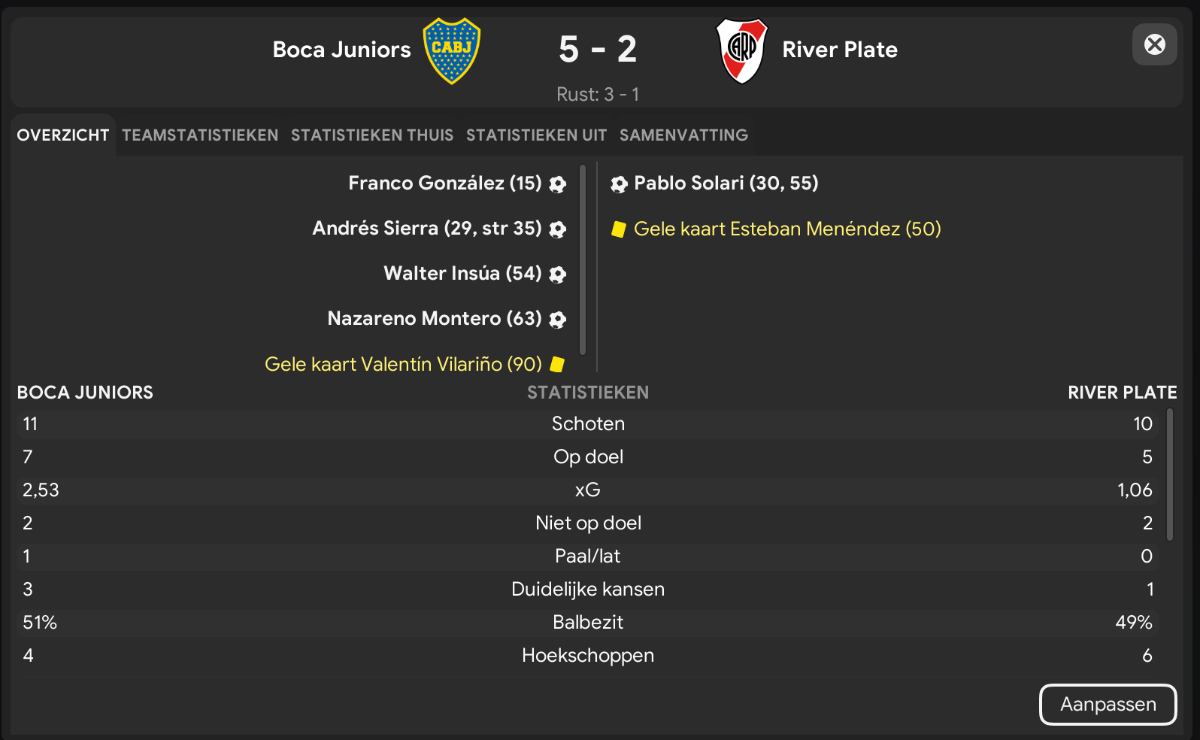This screenshot has width=1200, height=740.
Task: Switch to Statistieken Thuis tab
Action: 372,135
